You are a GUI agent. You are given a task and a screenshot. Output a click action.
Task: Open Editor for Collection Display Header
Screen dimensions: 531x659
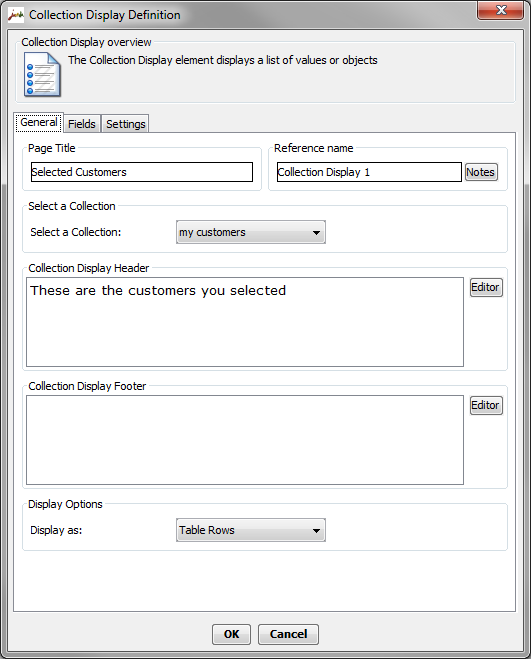point(486,287)
